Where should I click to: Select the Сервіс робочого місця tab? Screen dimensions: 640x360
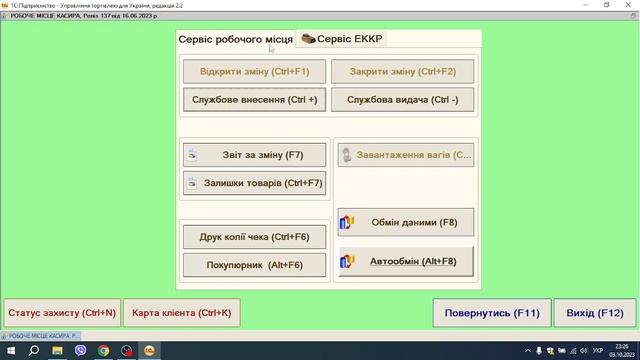(x=236, y=39)
